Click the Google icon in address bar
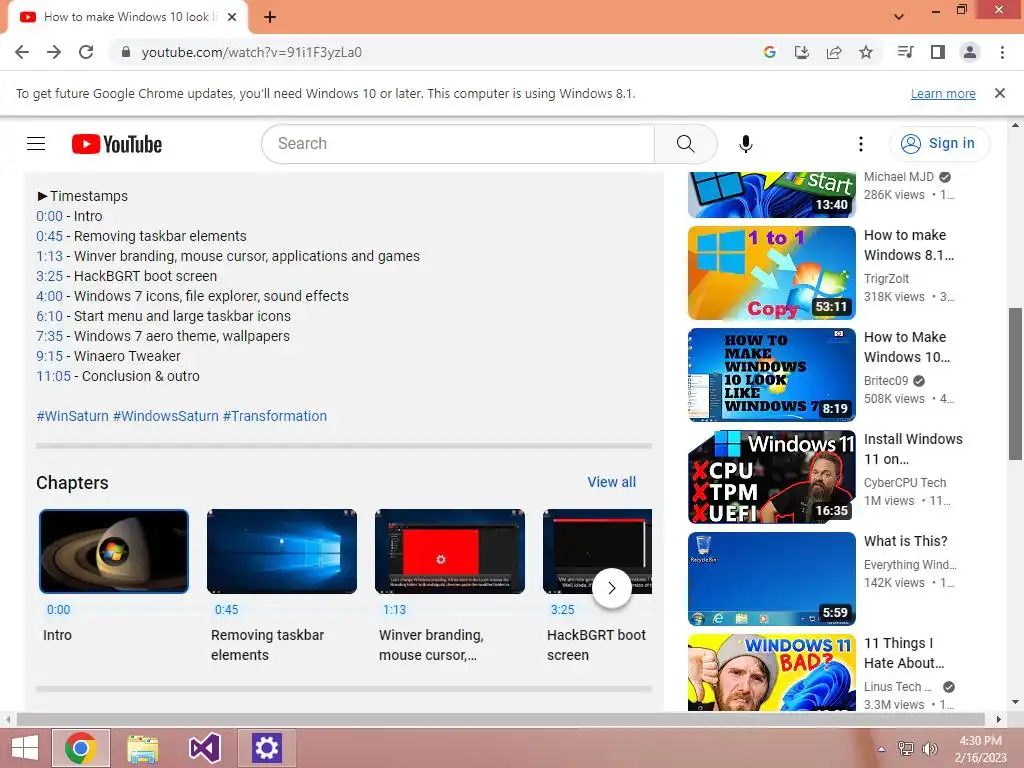1024x768 pixels. tap(769, 52)
